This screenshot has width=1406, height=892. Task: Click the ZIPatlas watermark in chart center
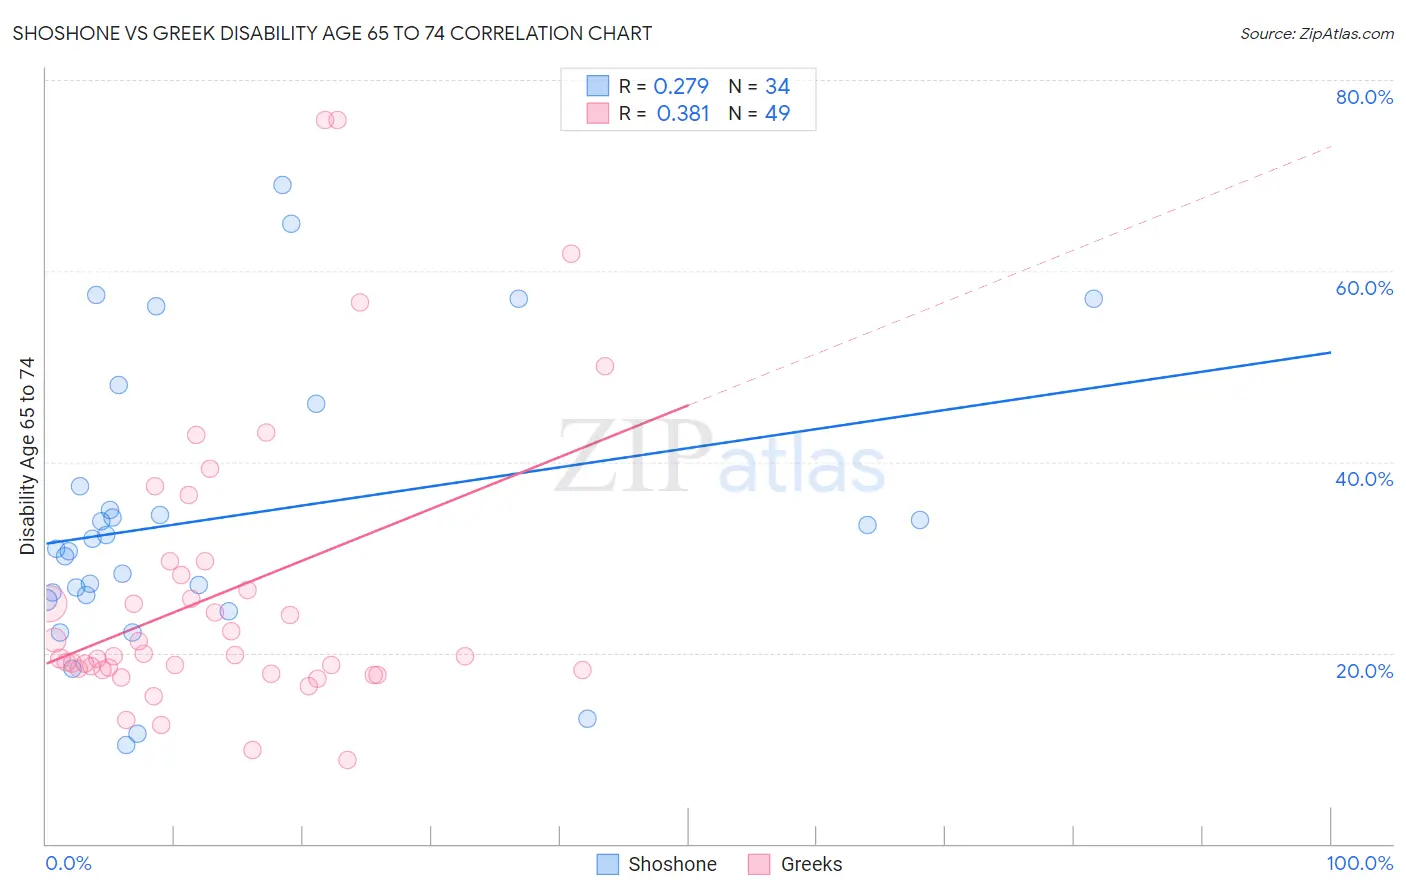[x=720, y=458]
